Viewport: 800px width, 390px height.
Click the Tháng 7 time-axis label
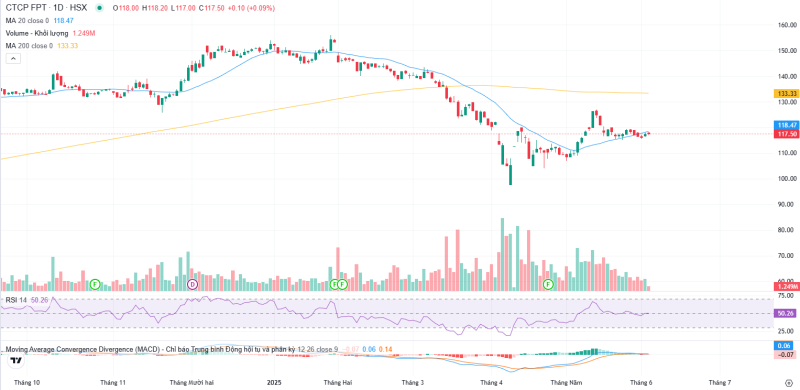coord(720,382)
